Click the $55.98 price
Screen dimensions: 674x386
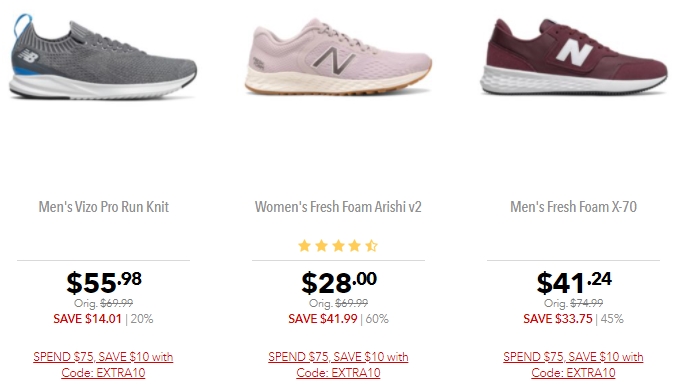pos(104,282)
